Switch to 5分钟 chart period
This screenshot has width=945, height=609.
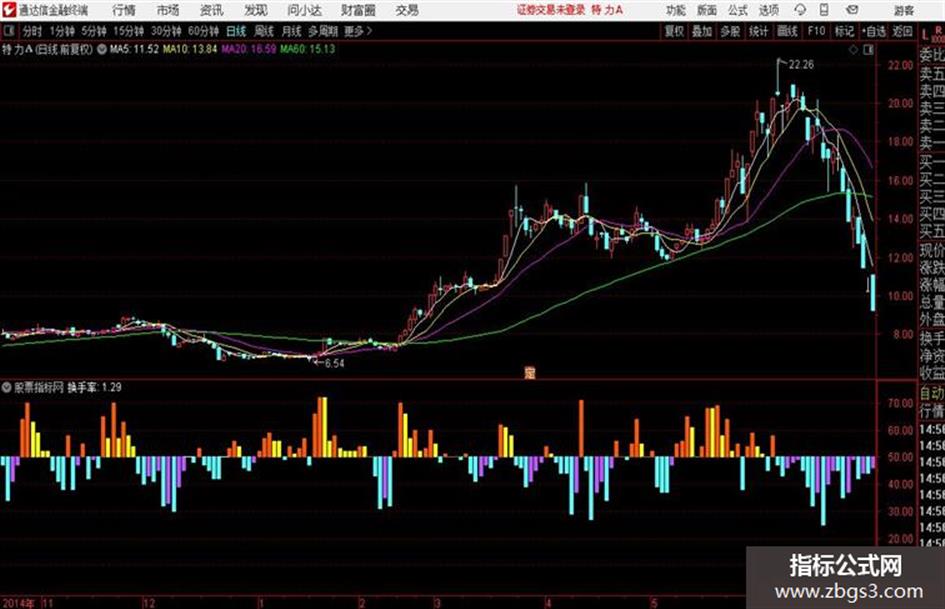pos(93,31)
